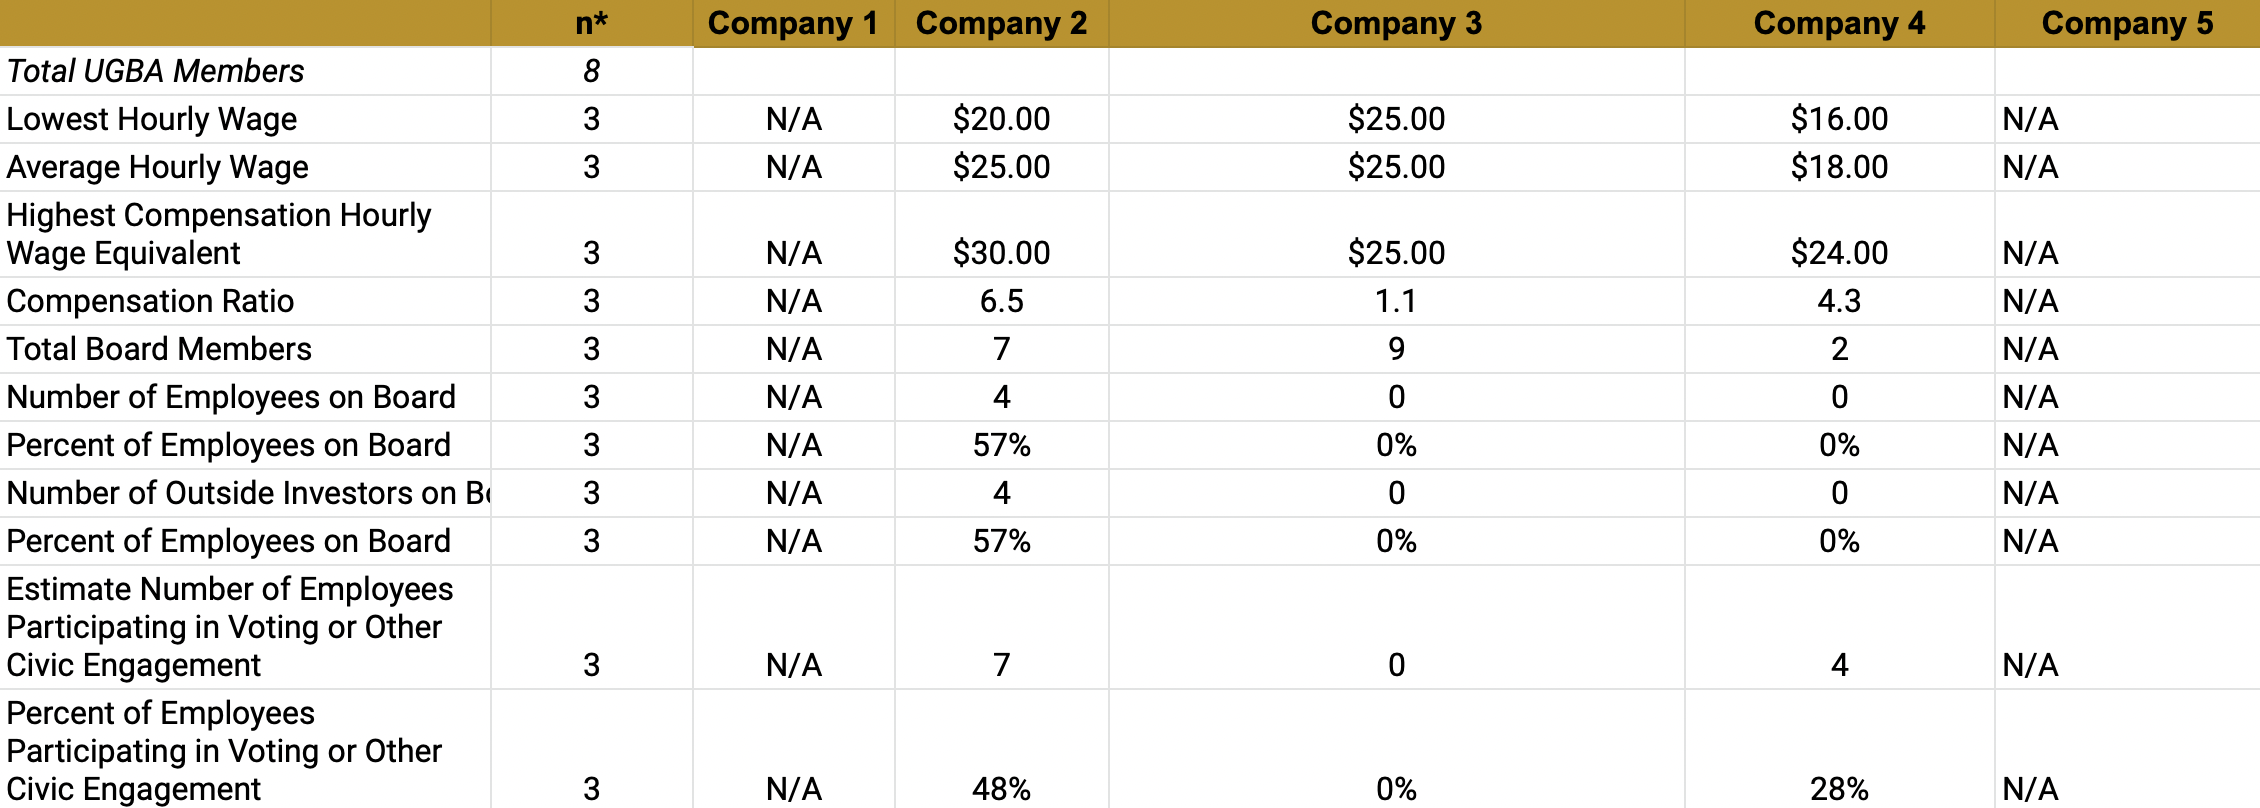
Task: Select the Company 4 column header
Action: 1839,23
